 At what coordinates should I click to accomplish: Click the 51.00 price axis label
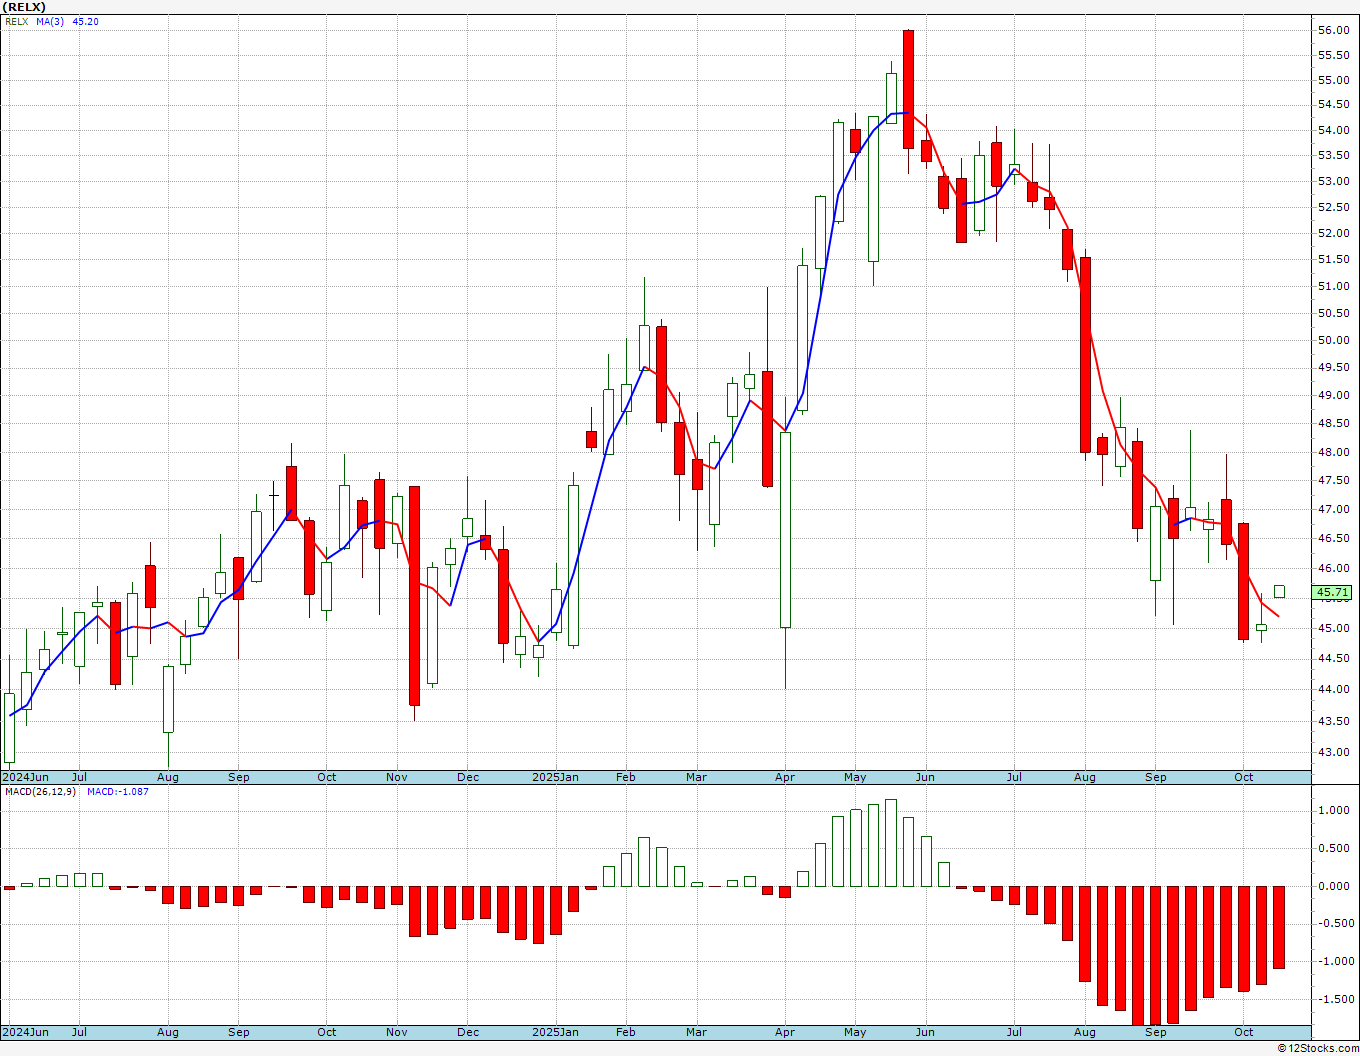[1333, 286]
